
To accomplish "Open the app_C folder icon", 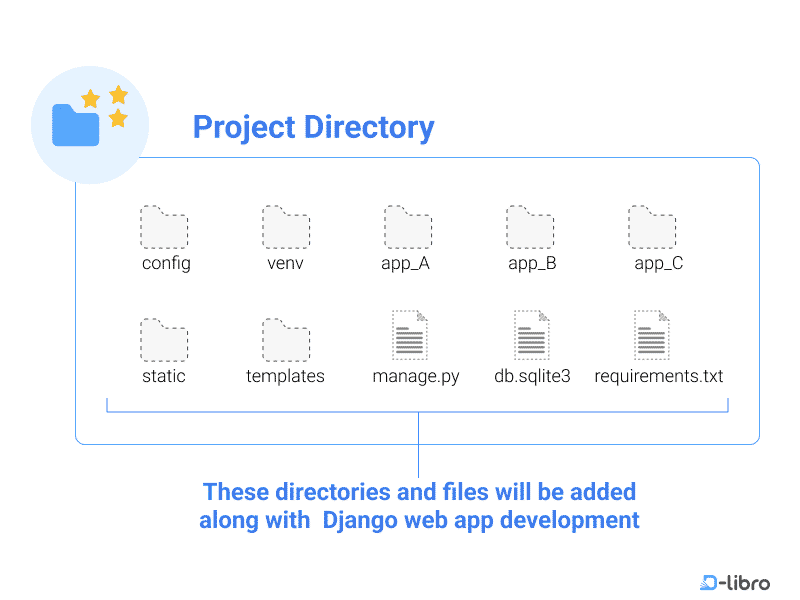I will point(652,228).
